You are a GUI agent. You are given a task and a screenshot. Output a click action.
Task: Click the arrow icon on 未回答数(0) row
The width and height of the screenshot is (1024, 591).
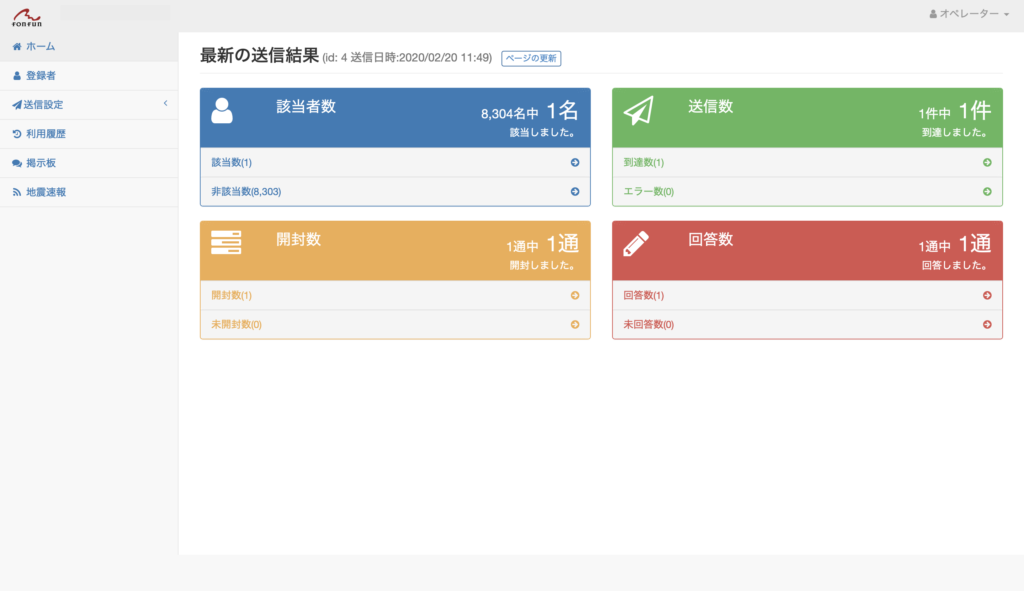tap(987, 325)
